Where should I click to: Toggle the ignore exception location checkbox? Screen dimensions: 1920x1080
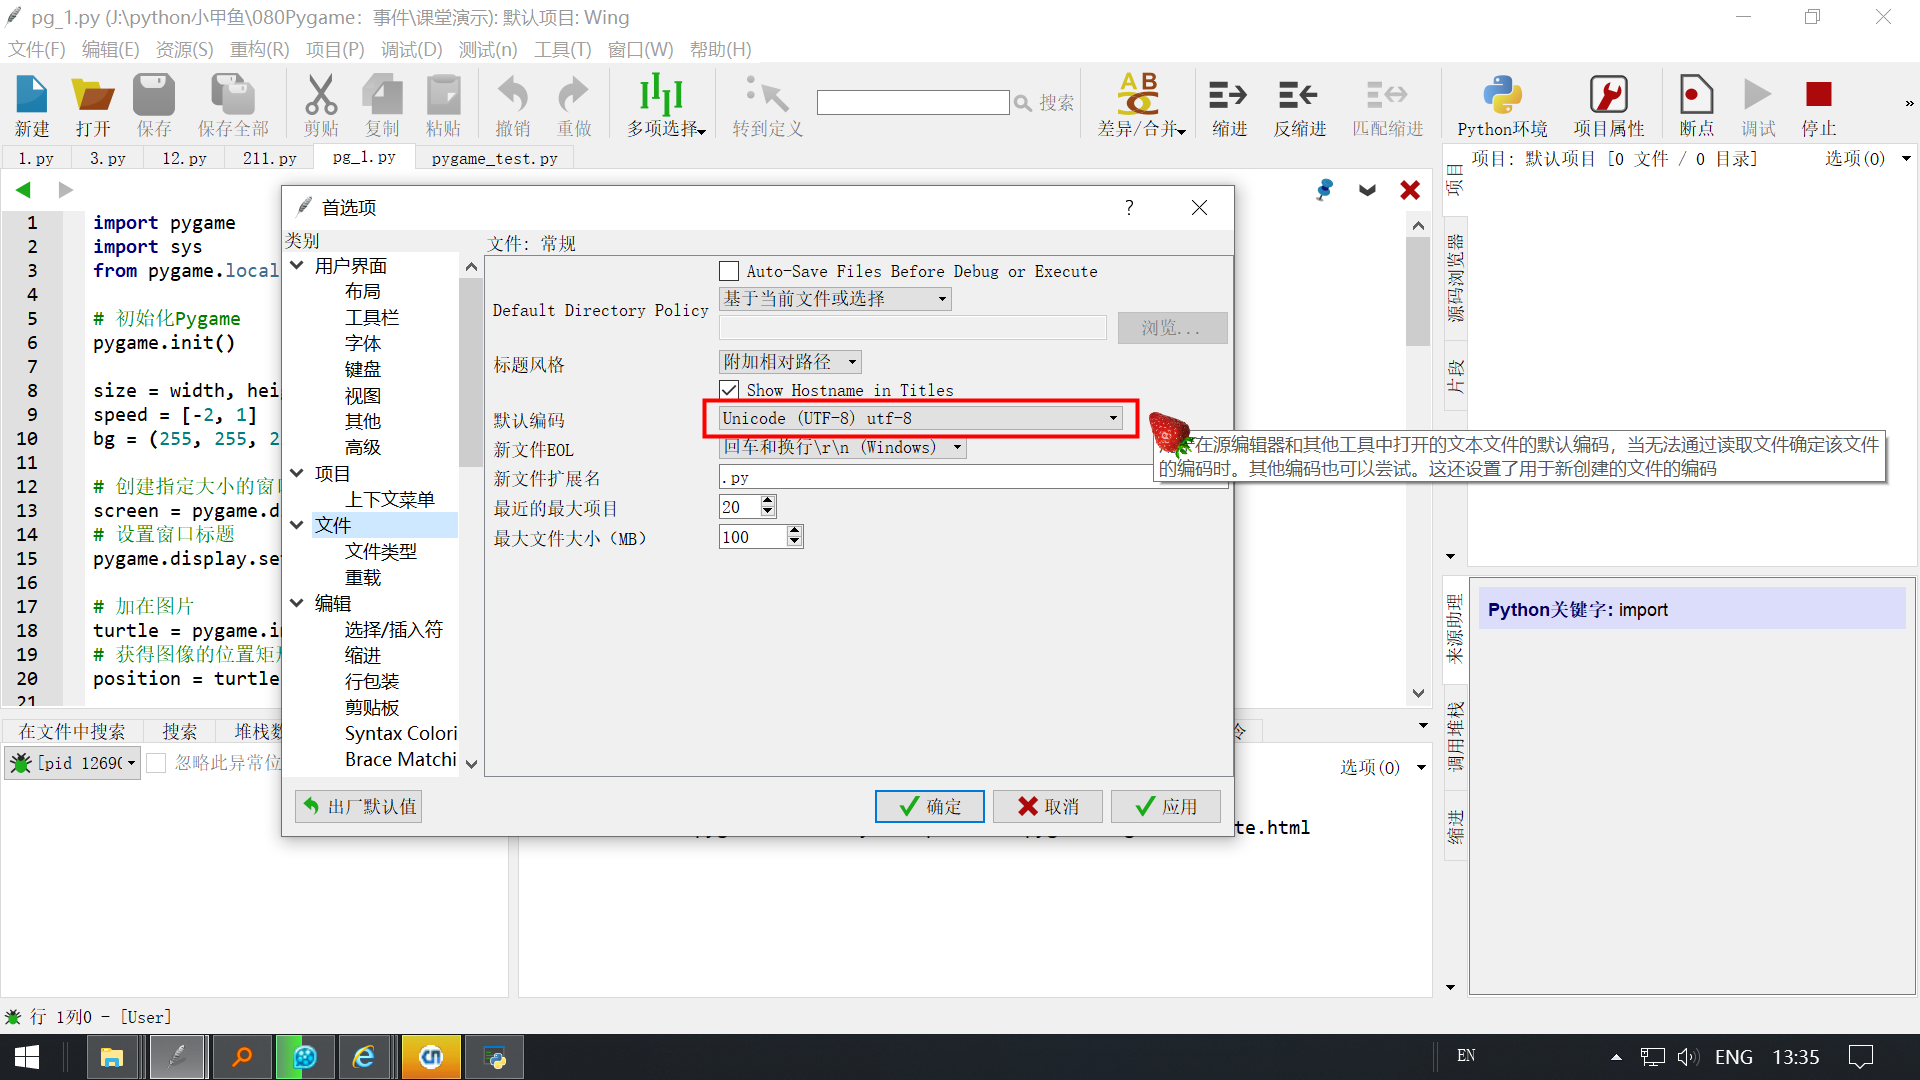[x=156, y=763]
